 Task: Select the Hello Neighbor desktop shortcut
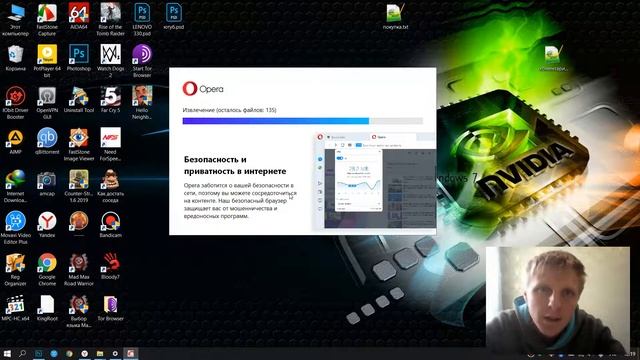[142, 102]
